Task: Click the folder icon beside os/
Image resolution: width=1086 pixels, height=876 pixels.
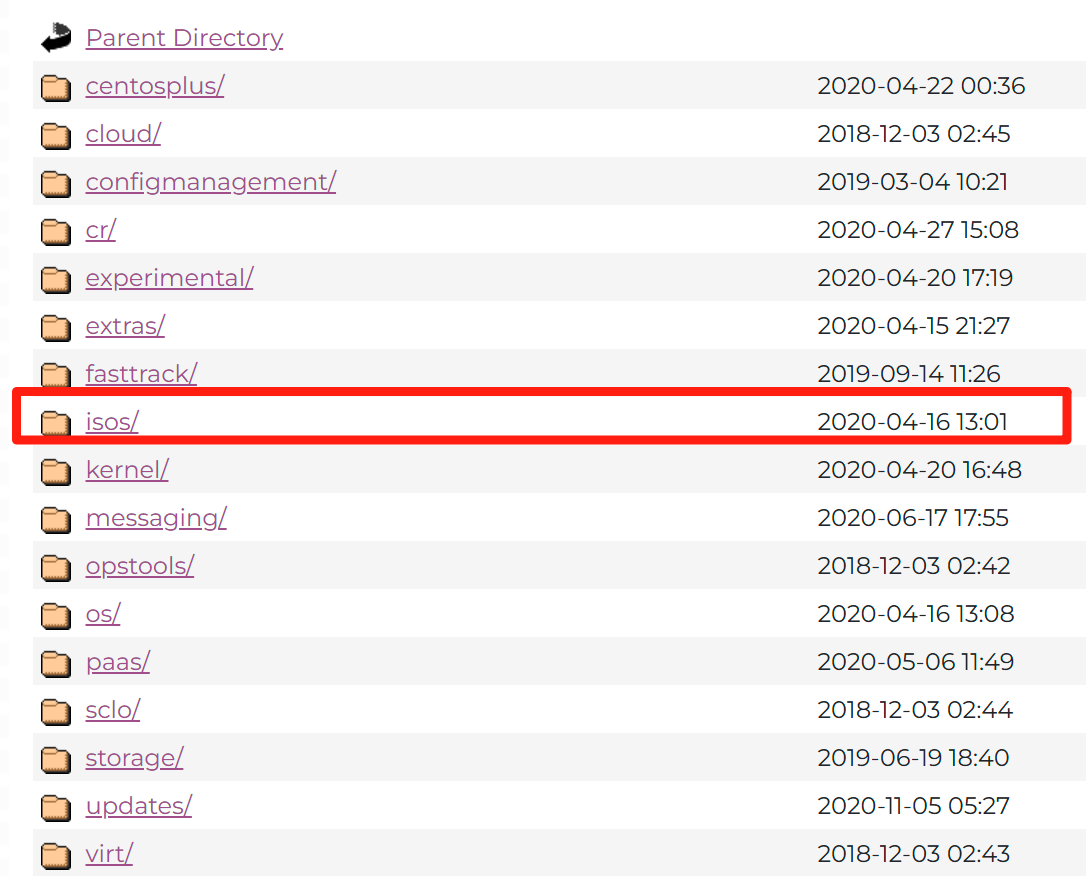Action: point(56,616)
